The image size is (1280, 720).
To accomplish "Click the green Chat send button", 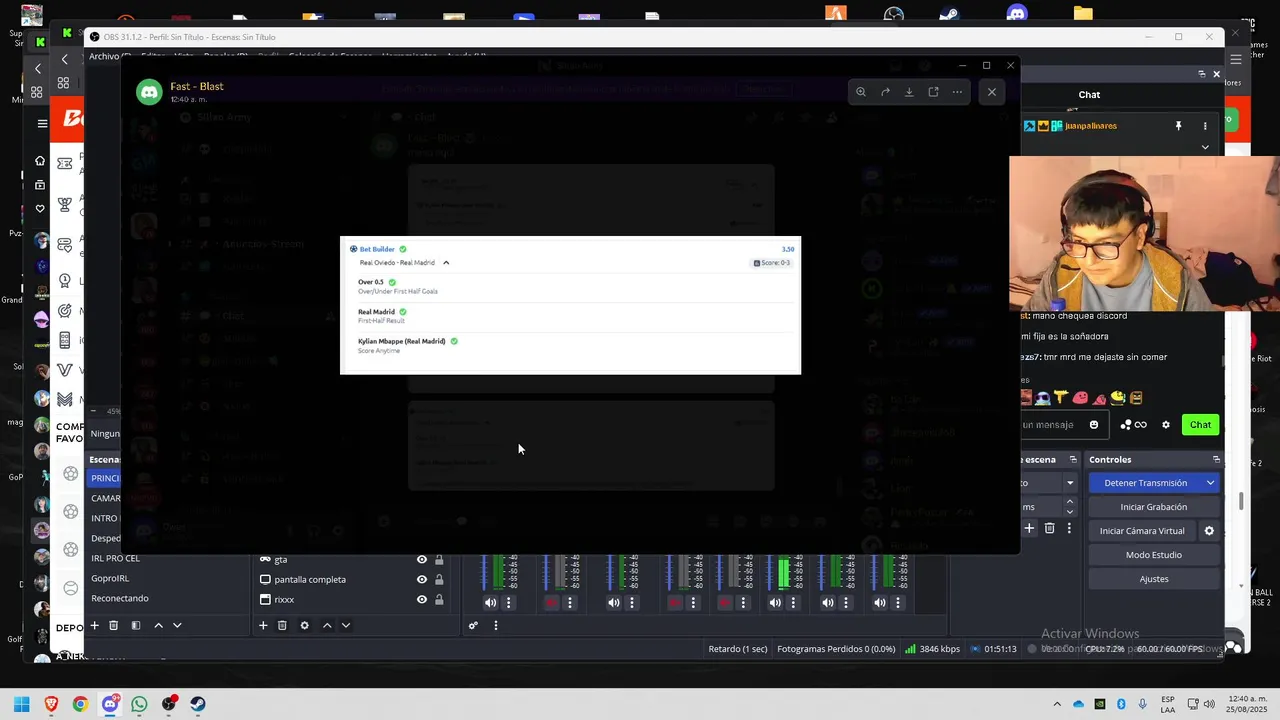I will pos(1200,425).
